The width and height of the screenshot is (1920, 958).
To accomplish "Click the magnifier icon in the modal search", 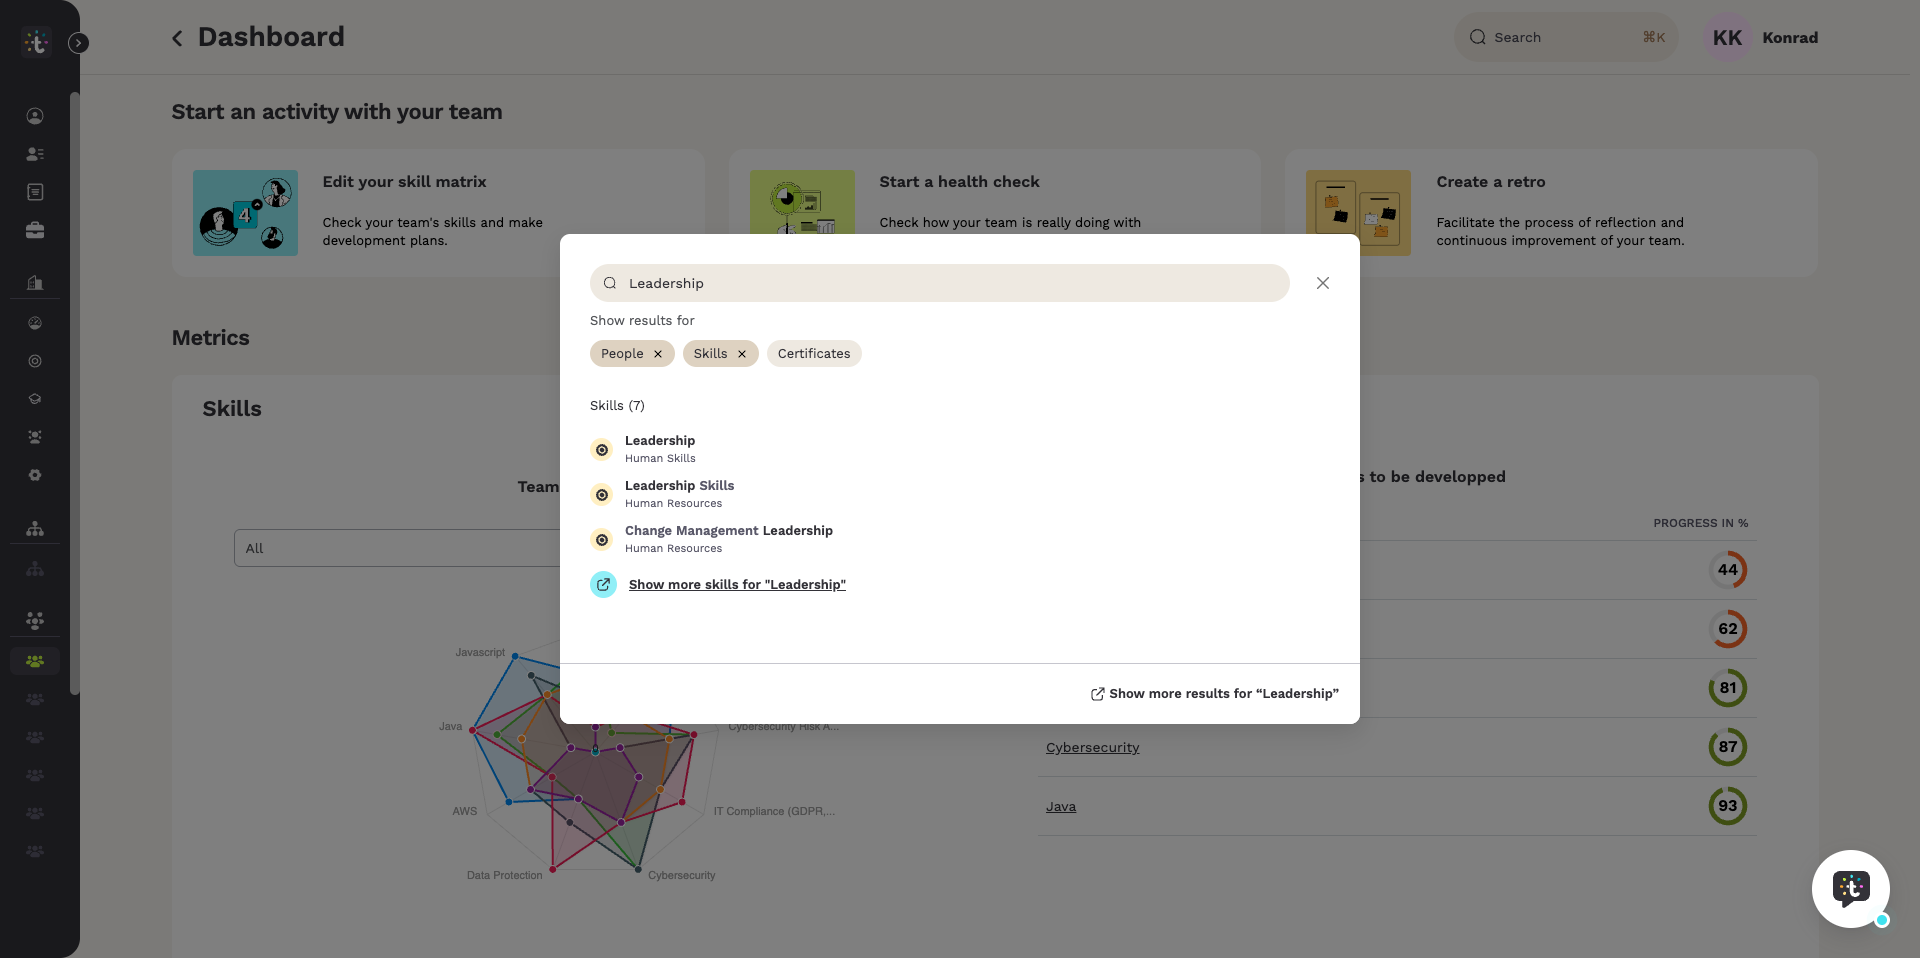I will click(x=610, y=283).
